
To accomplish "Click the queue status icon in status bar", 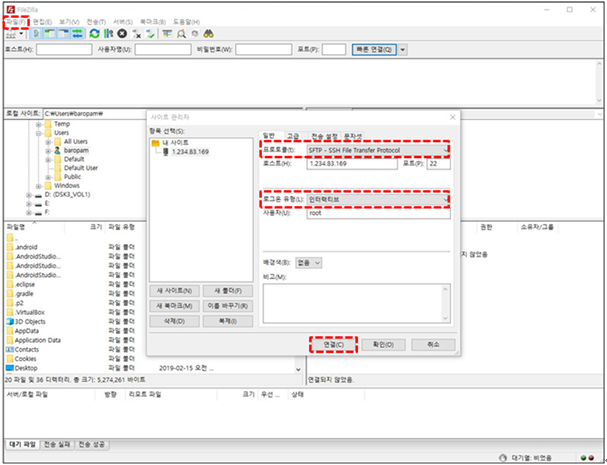I will [x=503, y=458].
